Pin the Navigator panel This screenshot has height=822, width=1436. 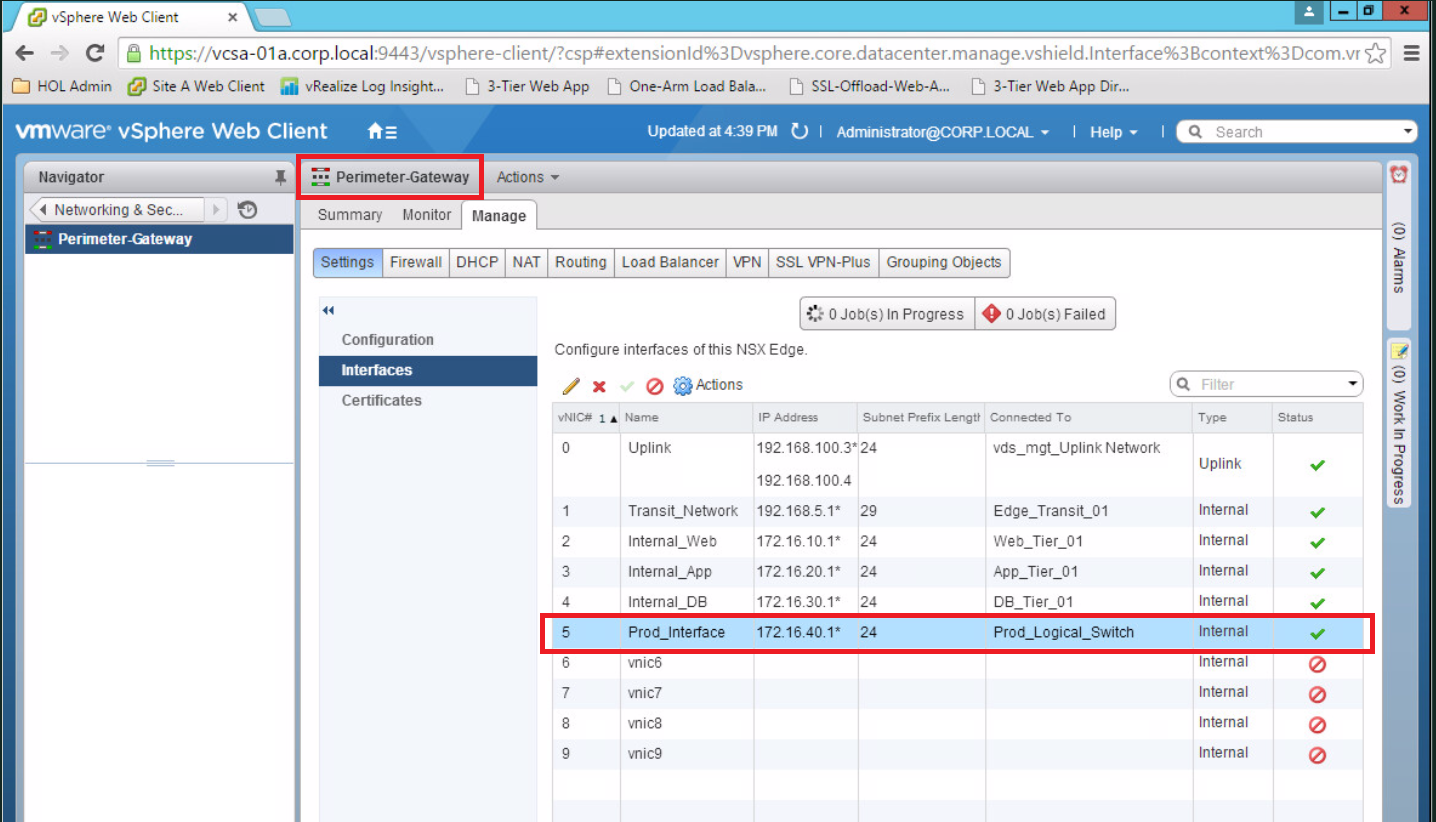[280, 177]
